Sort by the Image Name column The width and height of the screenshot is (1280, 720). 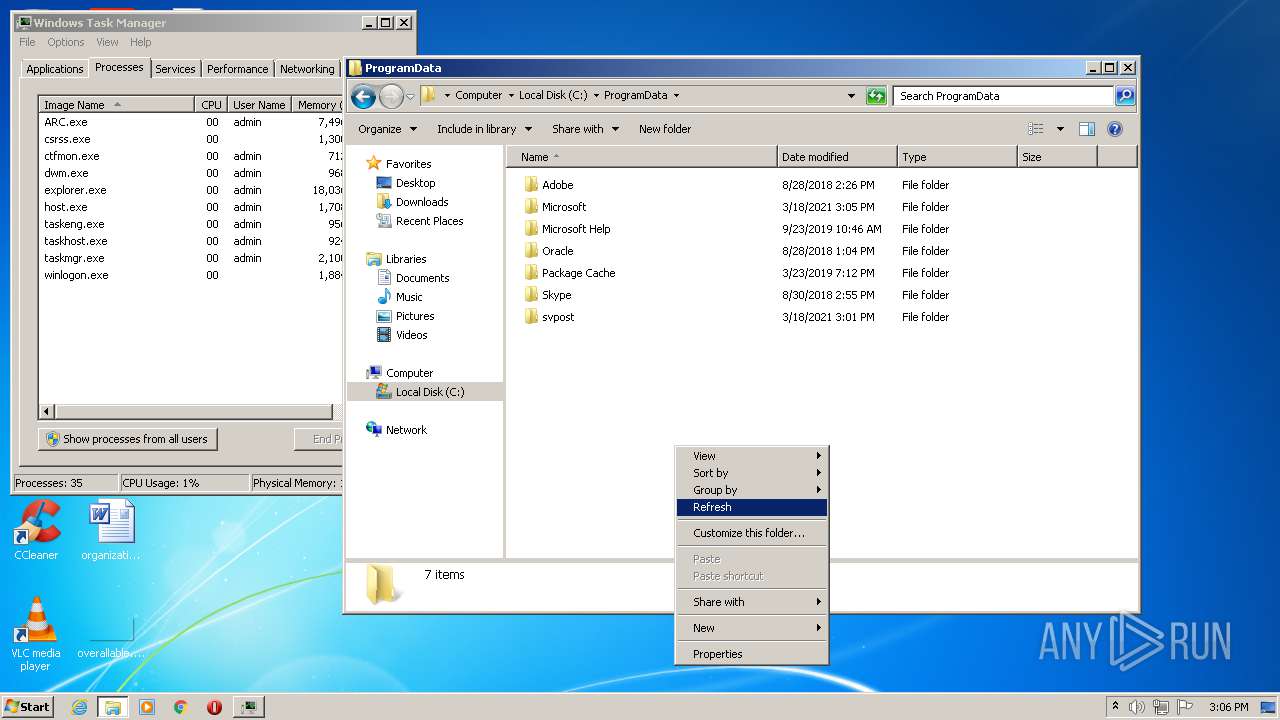point(116,105)
